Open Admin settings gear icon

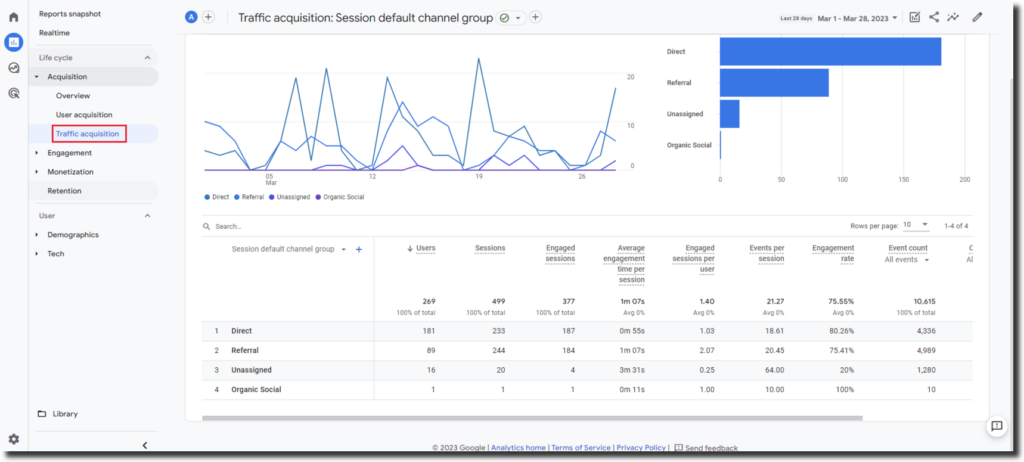click(x=13, y=439)
